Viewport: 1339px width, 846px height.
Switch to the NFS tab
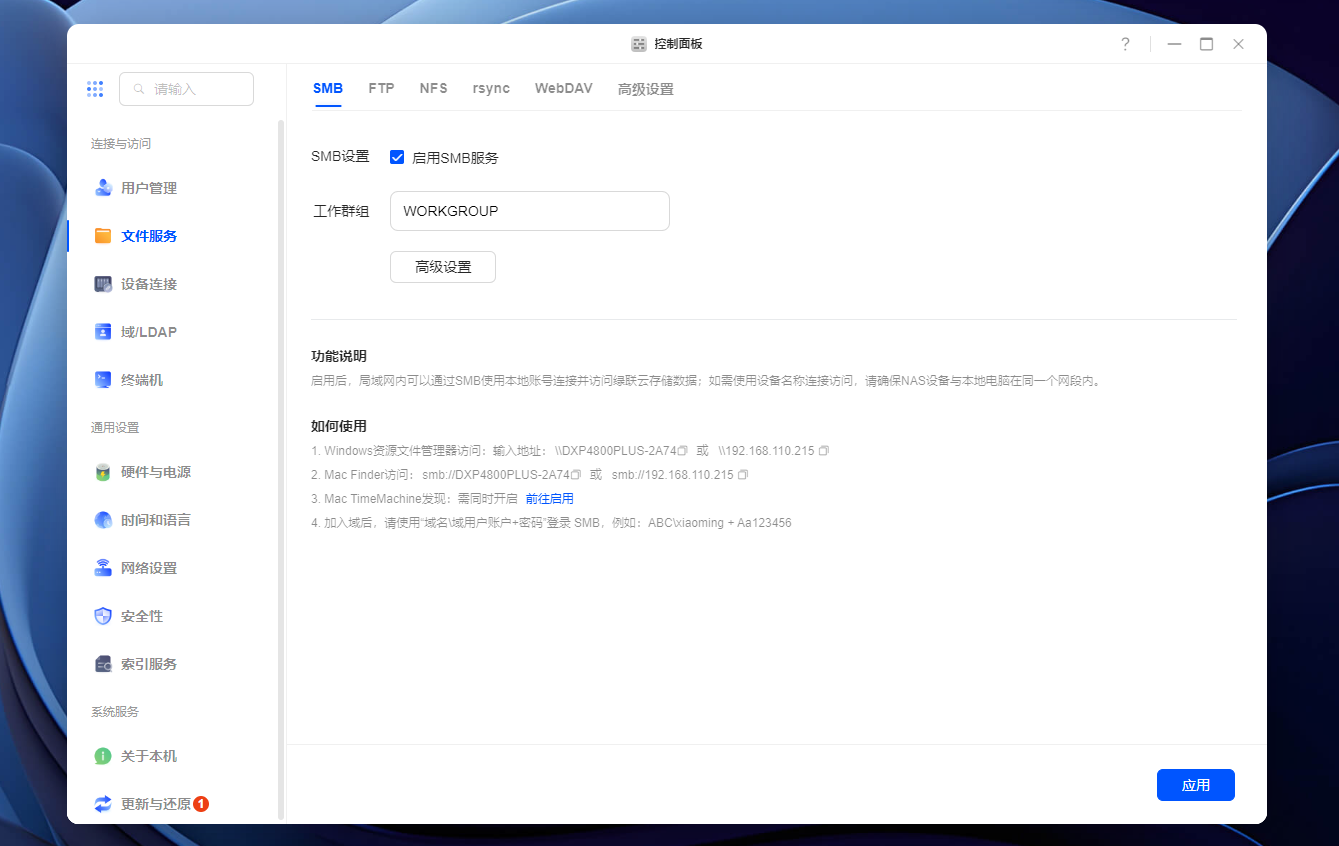pos(434,88)
